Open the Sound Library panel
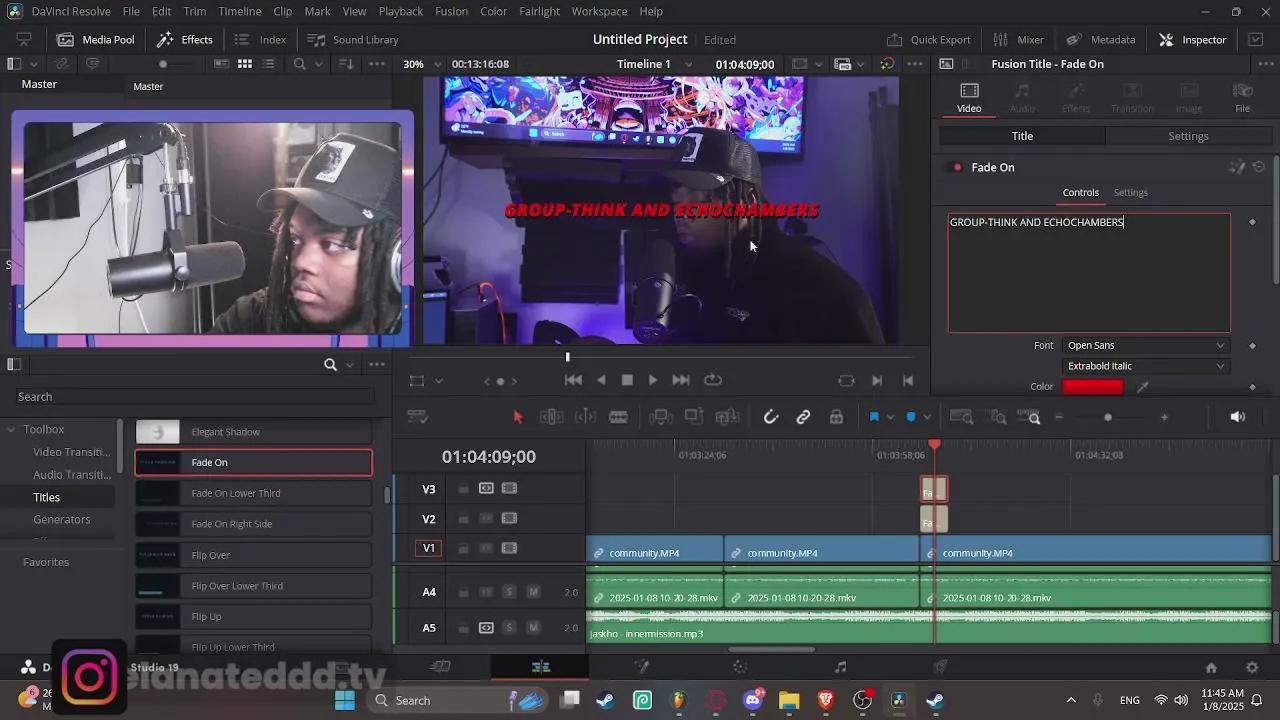Image resolution: width=1280 pixels, height=720 pixels. [x=353, y=40]
